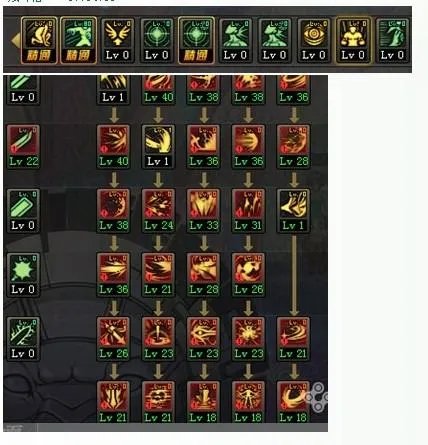
Task: Select the golden eye passive skill icon
Action: pos(313,40)
